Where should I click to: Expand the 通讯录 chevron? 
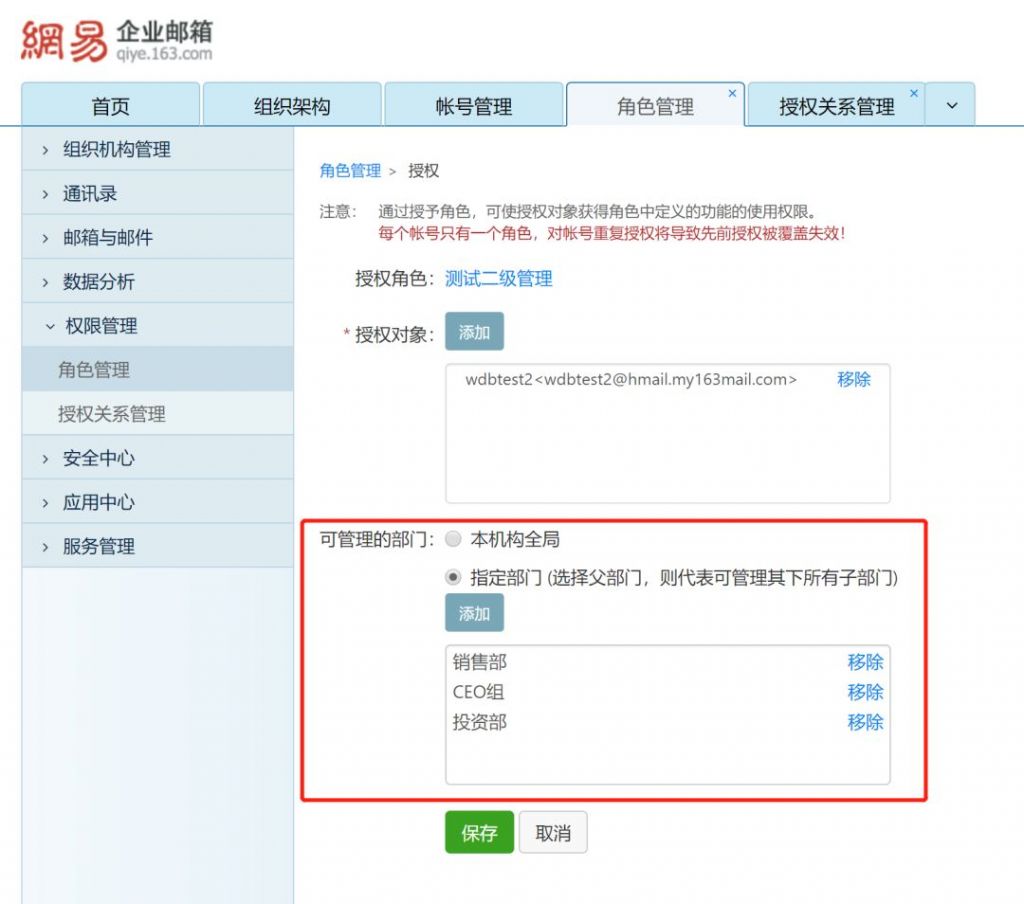coord(45,194)
